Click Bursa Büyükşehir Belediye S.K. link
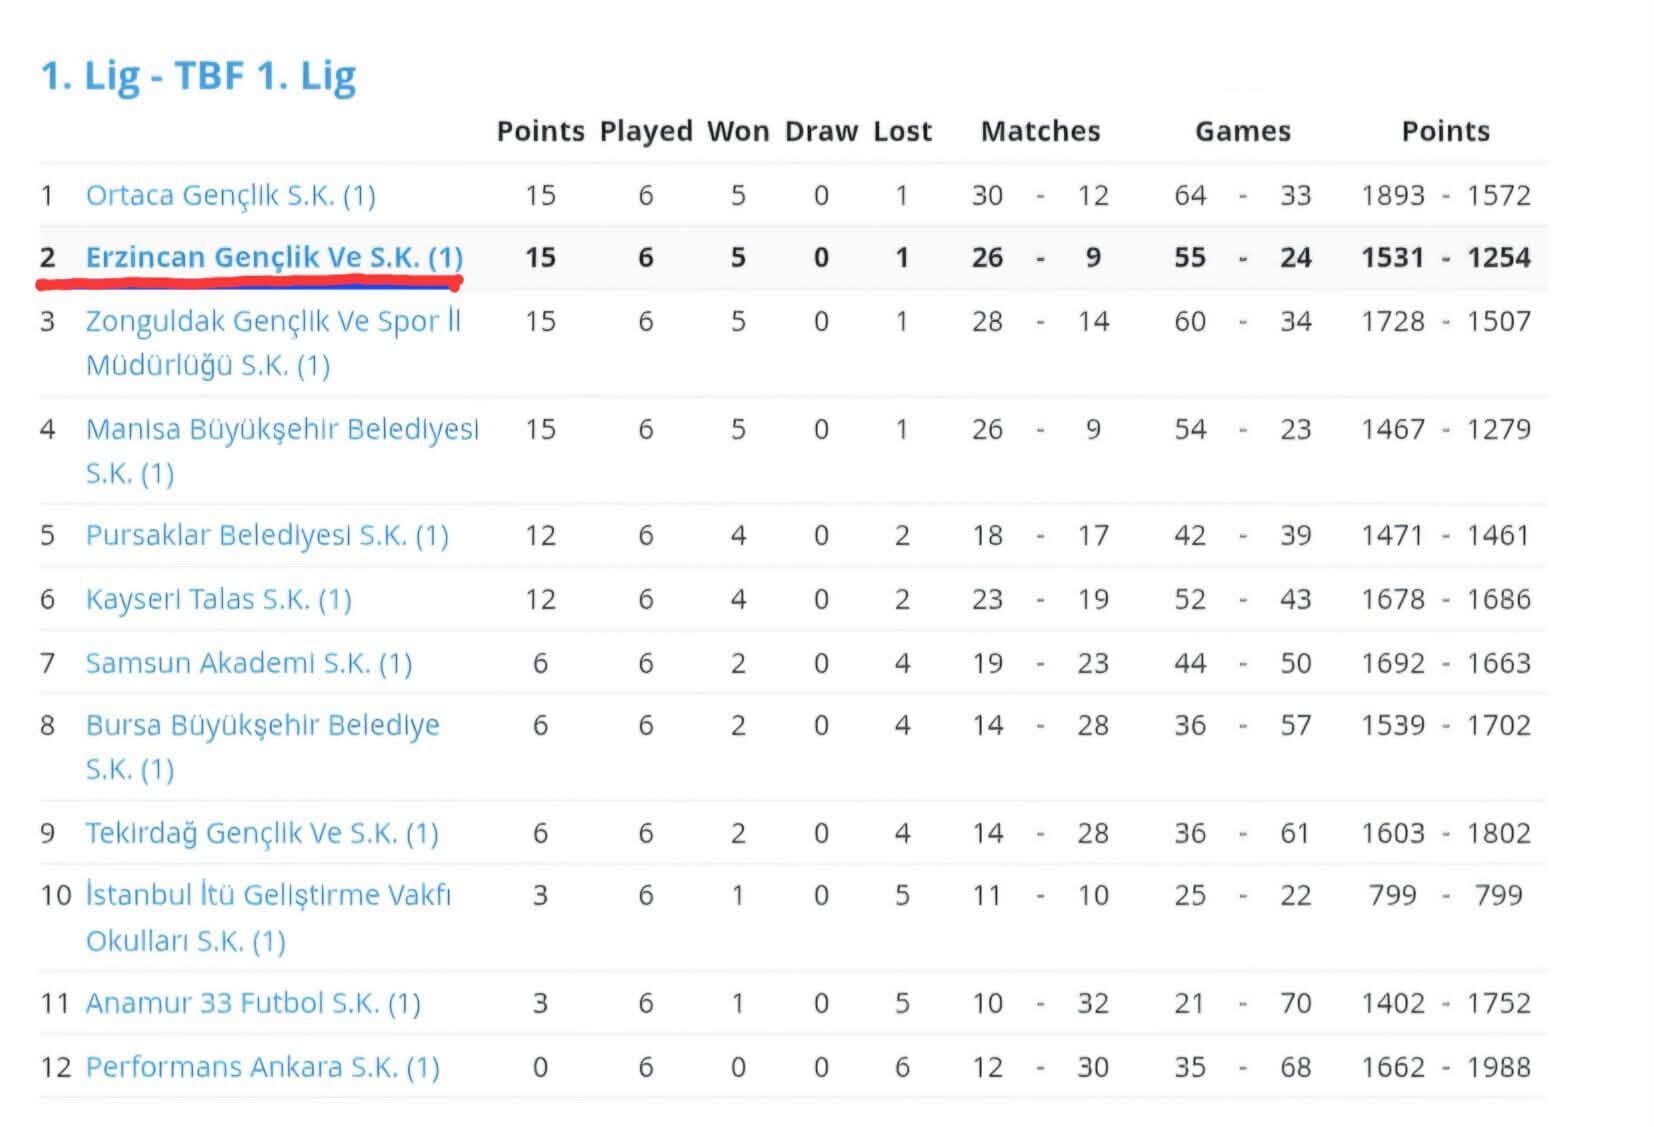This screenshot has width=1654, height=1127. 263,747
